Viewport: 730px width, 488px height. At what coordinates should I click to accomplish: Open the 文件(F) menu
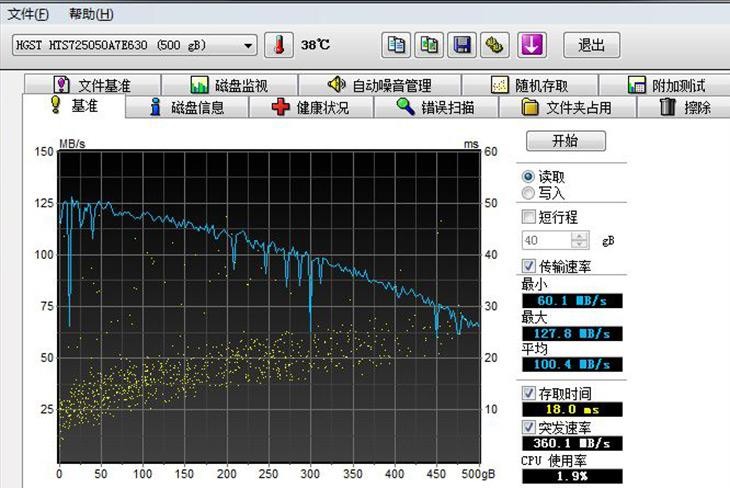click(x=28, y=14)
